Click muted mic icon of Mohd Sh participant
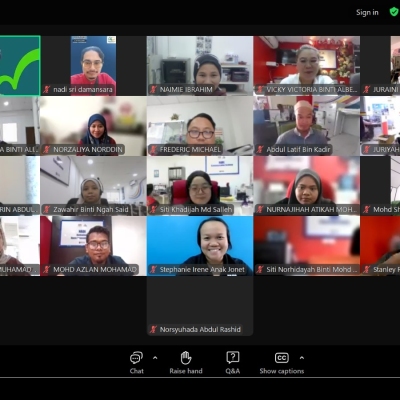 tap(367, 209)
